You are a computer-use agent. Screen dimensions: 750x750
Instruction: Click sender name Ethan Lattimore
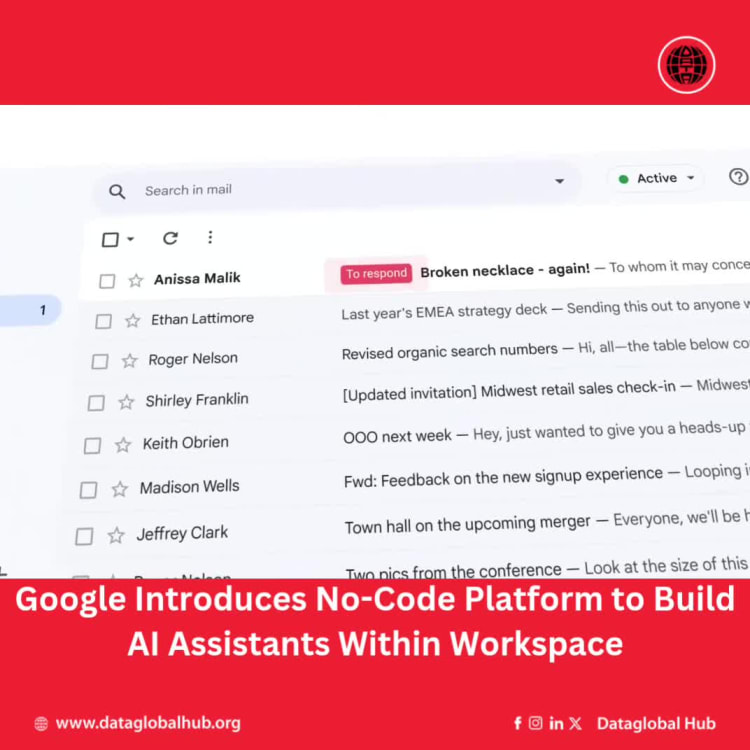[202, 319]
